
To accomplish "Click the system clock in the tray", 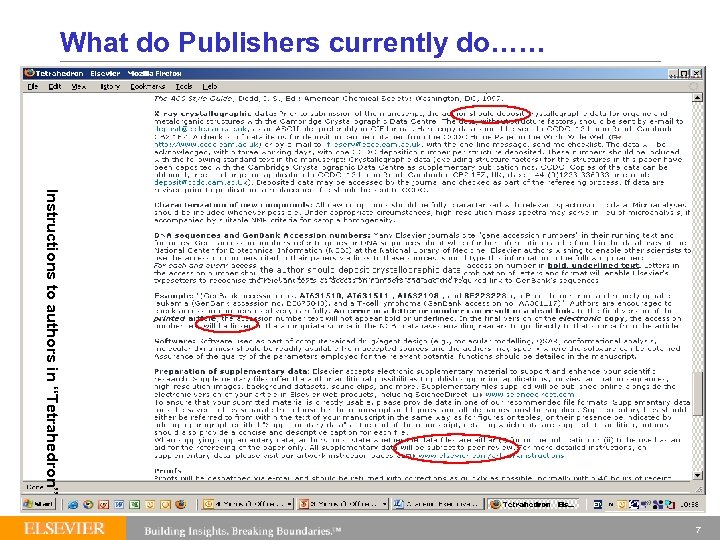I will (x=690, y=504).
